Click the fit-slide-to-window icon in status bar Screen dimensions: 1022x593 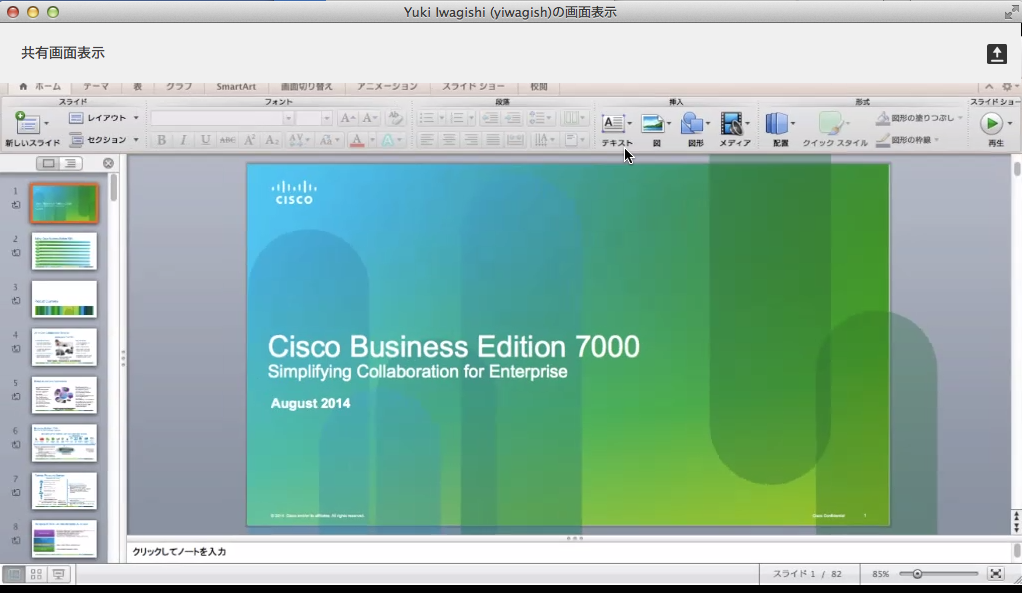point(995,574)
